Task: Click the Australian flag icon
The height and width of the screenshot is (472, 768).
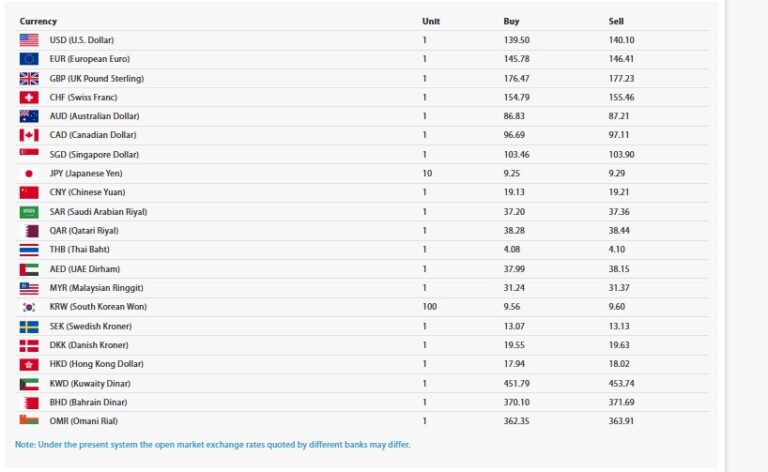Action: pos(29,116)
